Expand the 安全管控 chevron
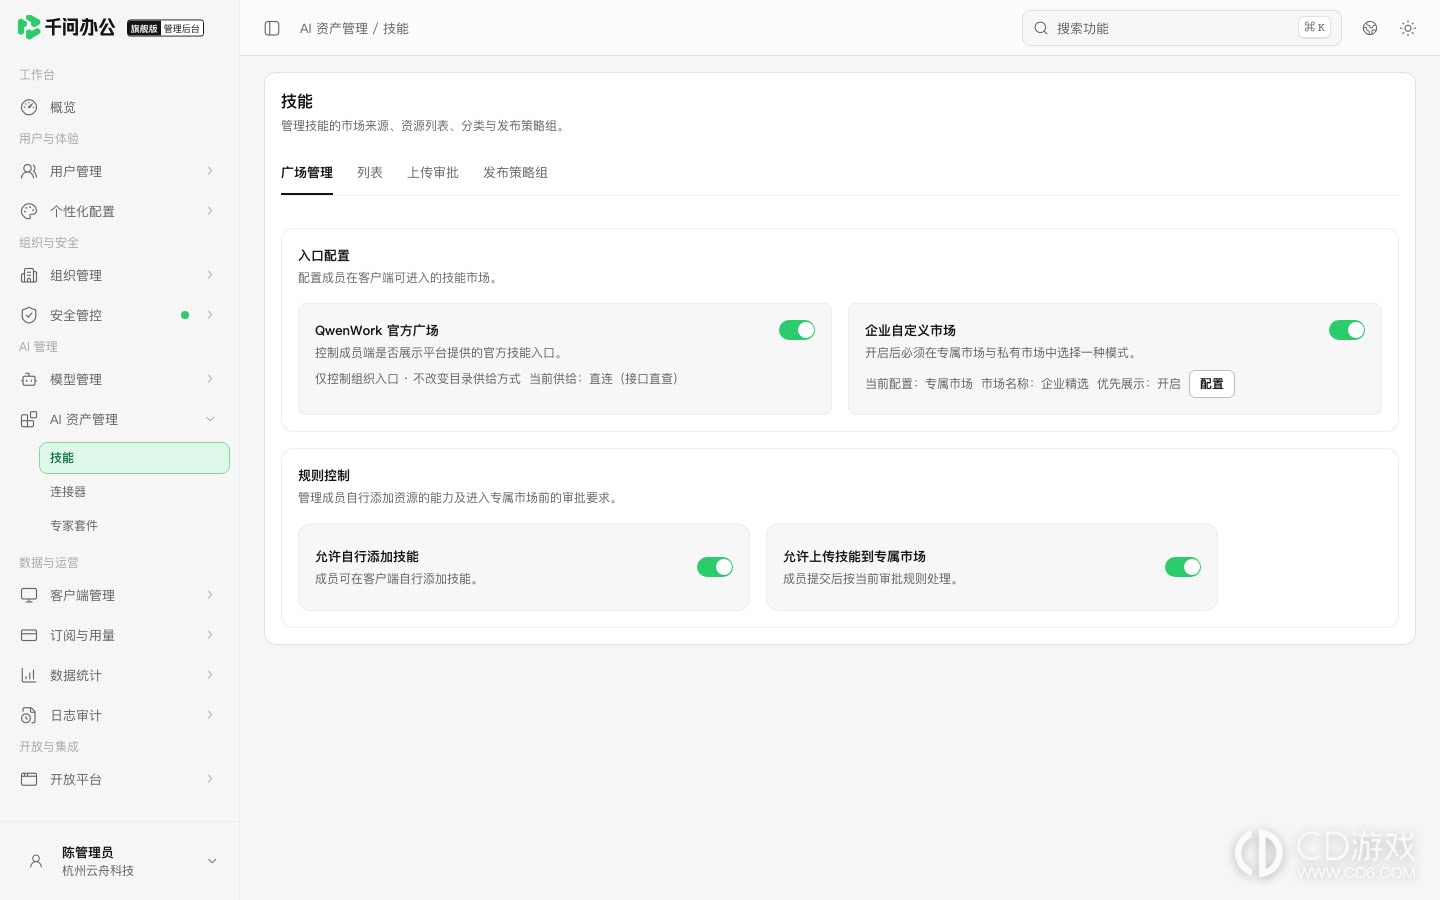Screen dimensions: 1440x900 click(210, 315)
